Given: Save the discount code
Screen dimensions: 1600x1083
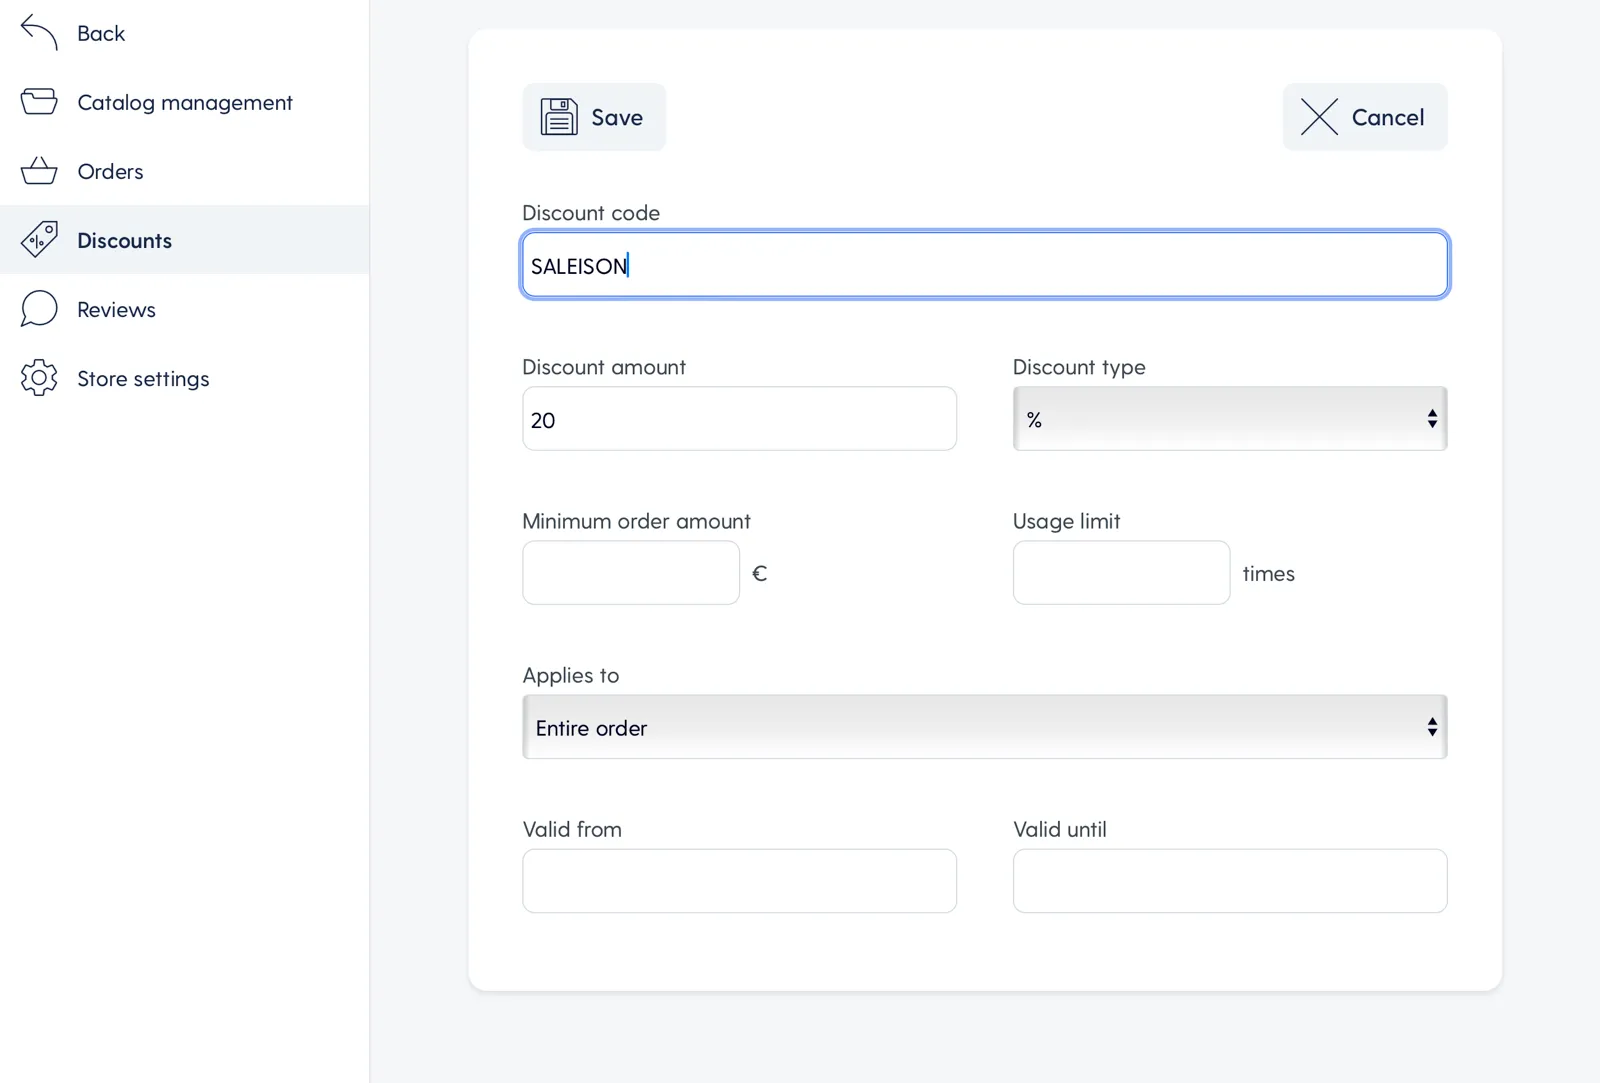Looking at the screenshot, I should point(594,117).
